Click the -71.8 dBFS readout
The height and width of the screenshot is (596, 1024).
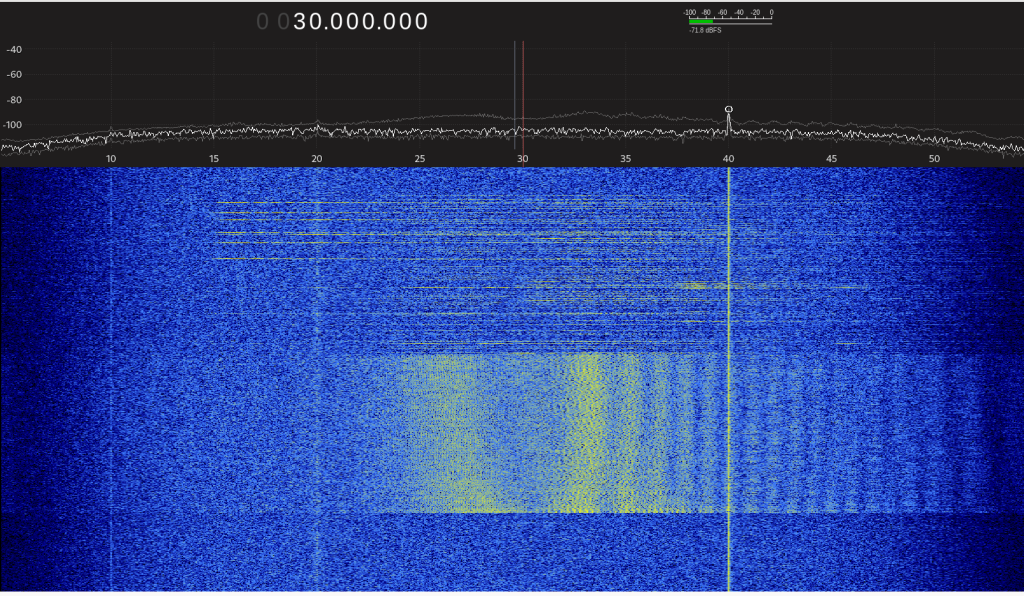705,31
